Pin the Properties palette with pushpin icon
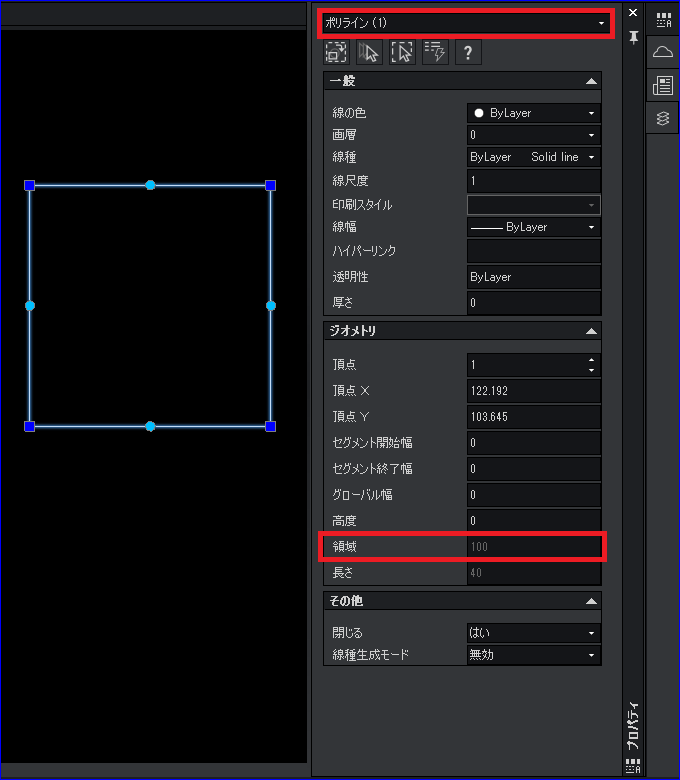 pos(632,37)
